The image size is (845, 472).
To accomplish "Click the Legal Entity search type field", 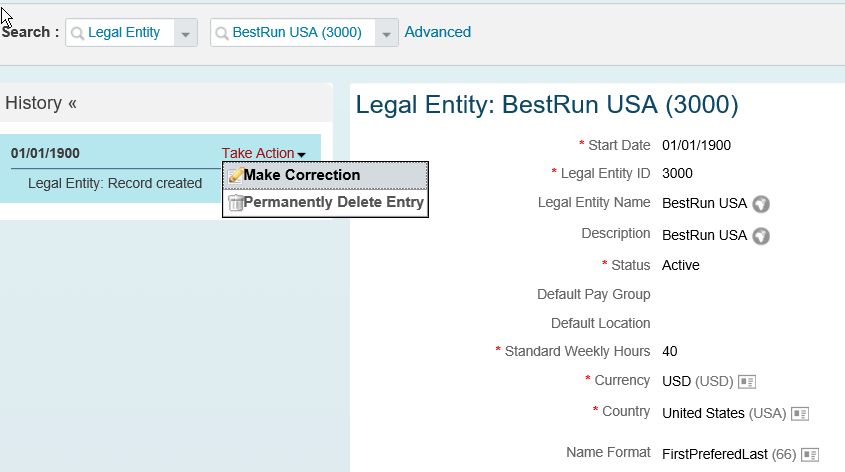I will 131,33.
